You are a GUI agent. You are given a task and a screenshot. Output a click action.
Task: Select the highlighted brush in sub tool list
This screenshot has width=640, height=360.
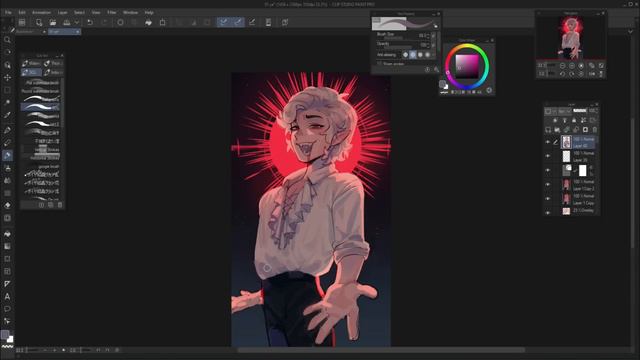coord(40,107)
